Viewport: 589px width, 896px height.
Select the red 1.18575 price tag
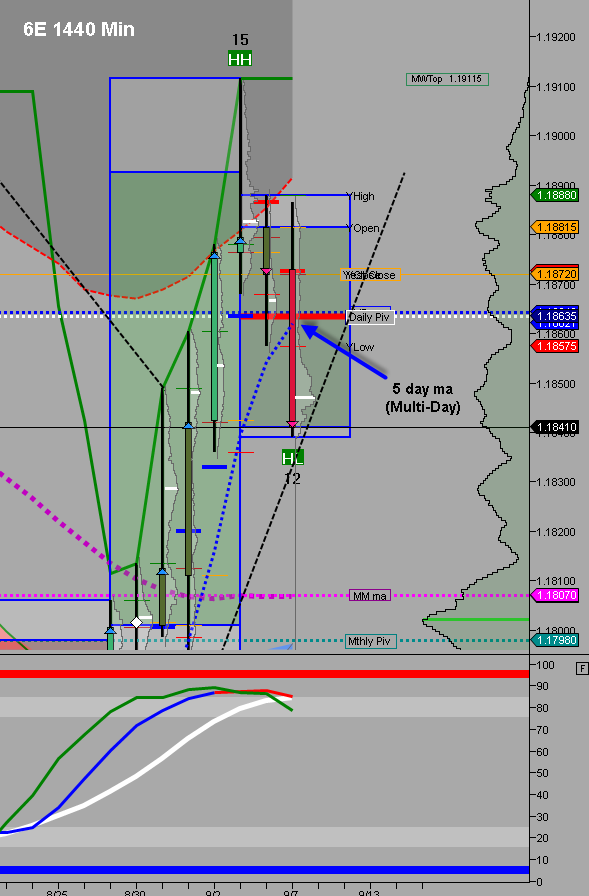[555, 346]
